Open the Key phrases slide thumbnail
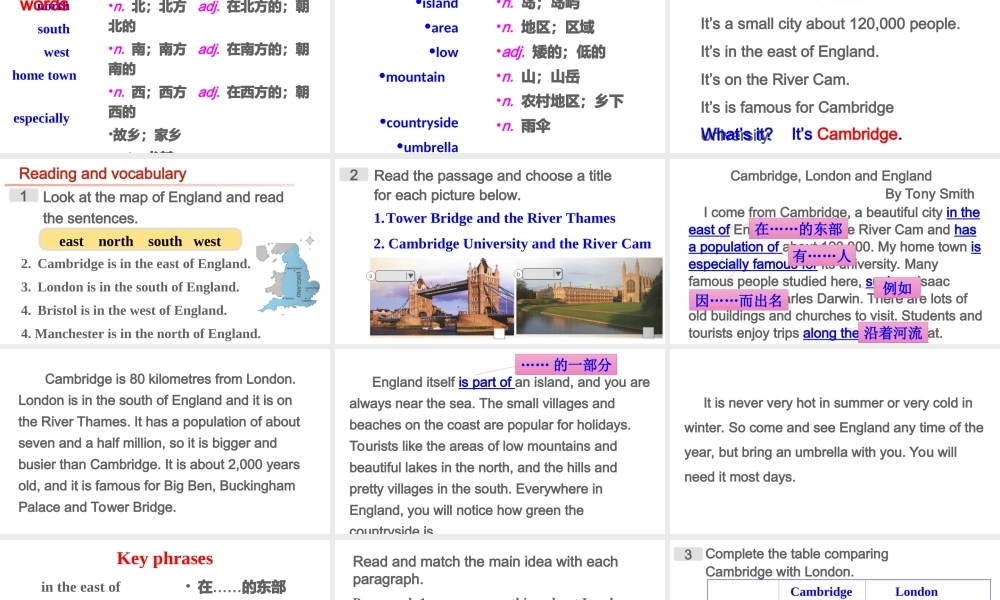This screenshot has width=1000, height=600. pyautogui.click(x=165, y=570)
